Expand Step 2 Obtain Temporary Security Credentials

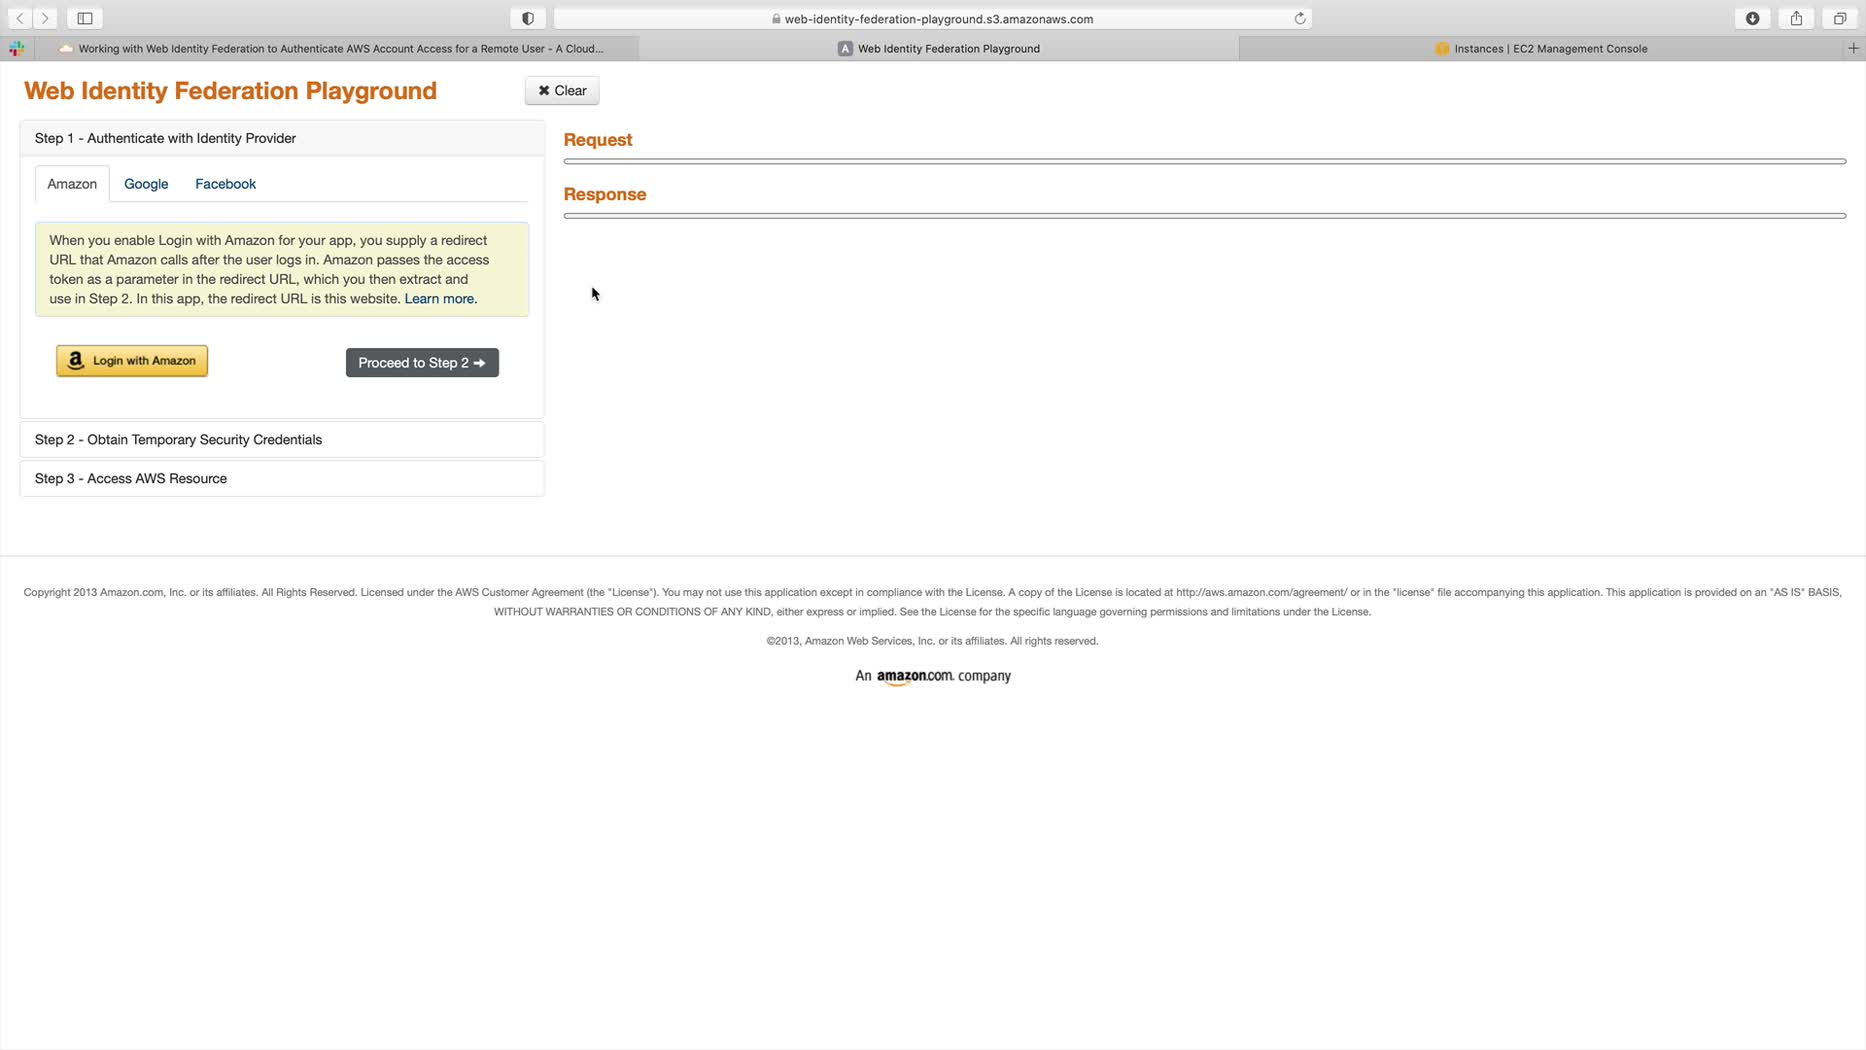(282, 440)
